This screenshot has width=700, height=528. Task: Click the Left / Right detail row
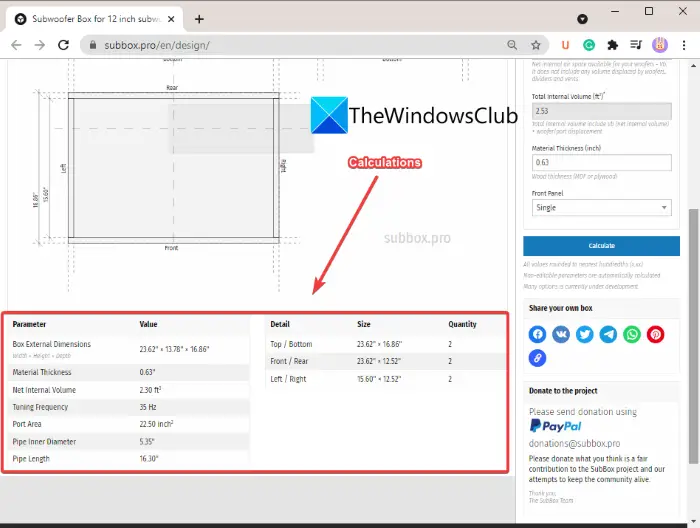(386, 379)
